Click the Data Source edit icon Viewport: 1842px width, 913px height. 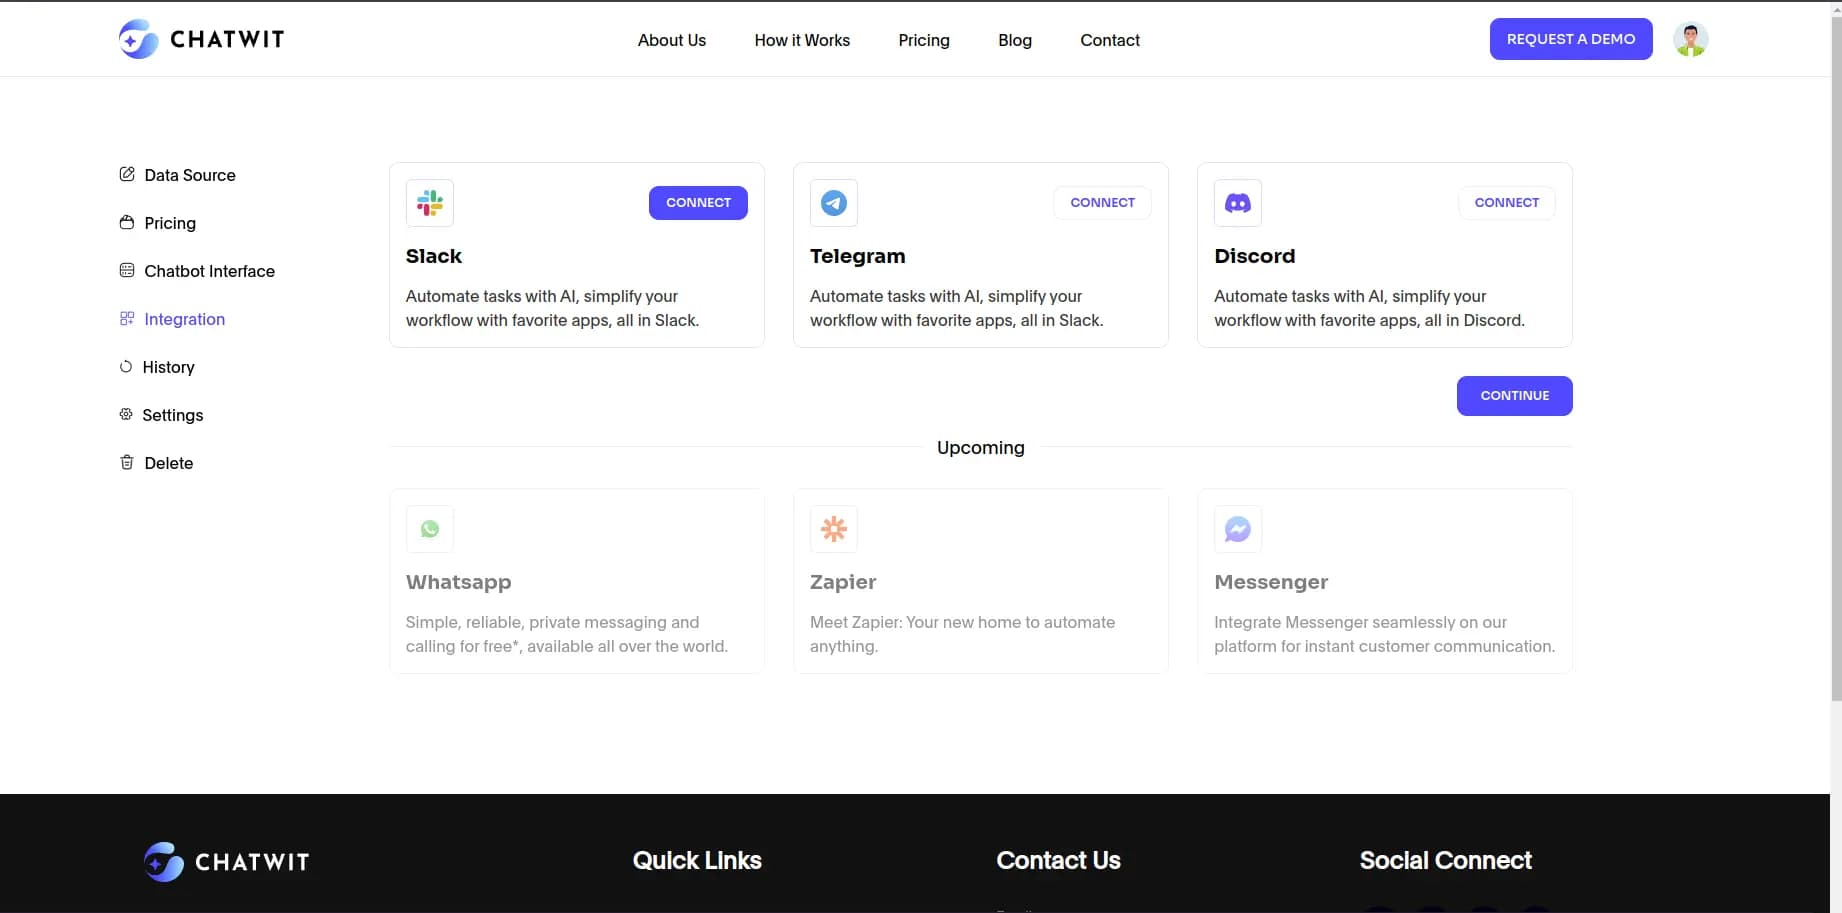point(127,174)
